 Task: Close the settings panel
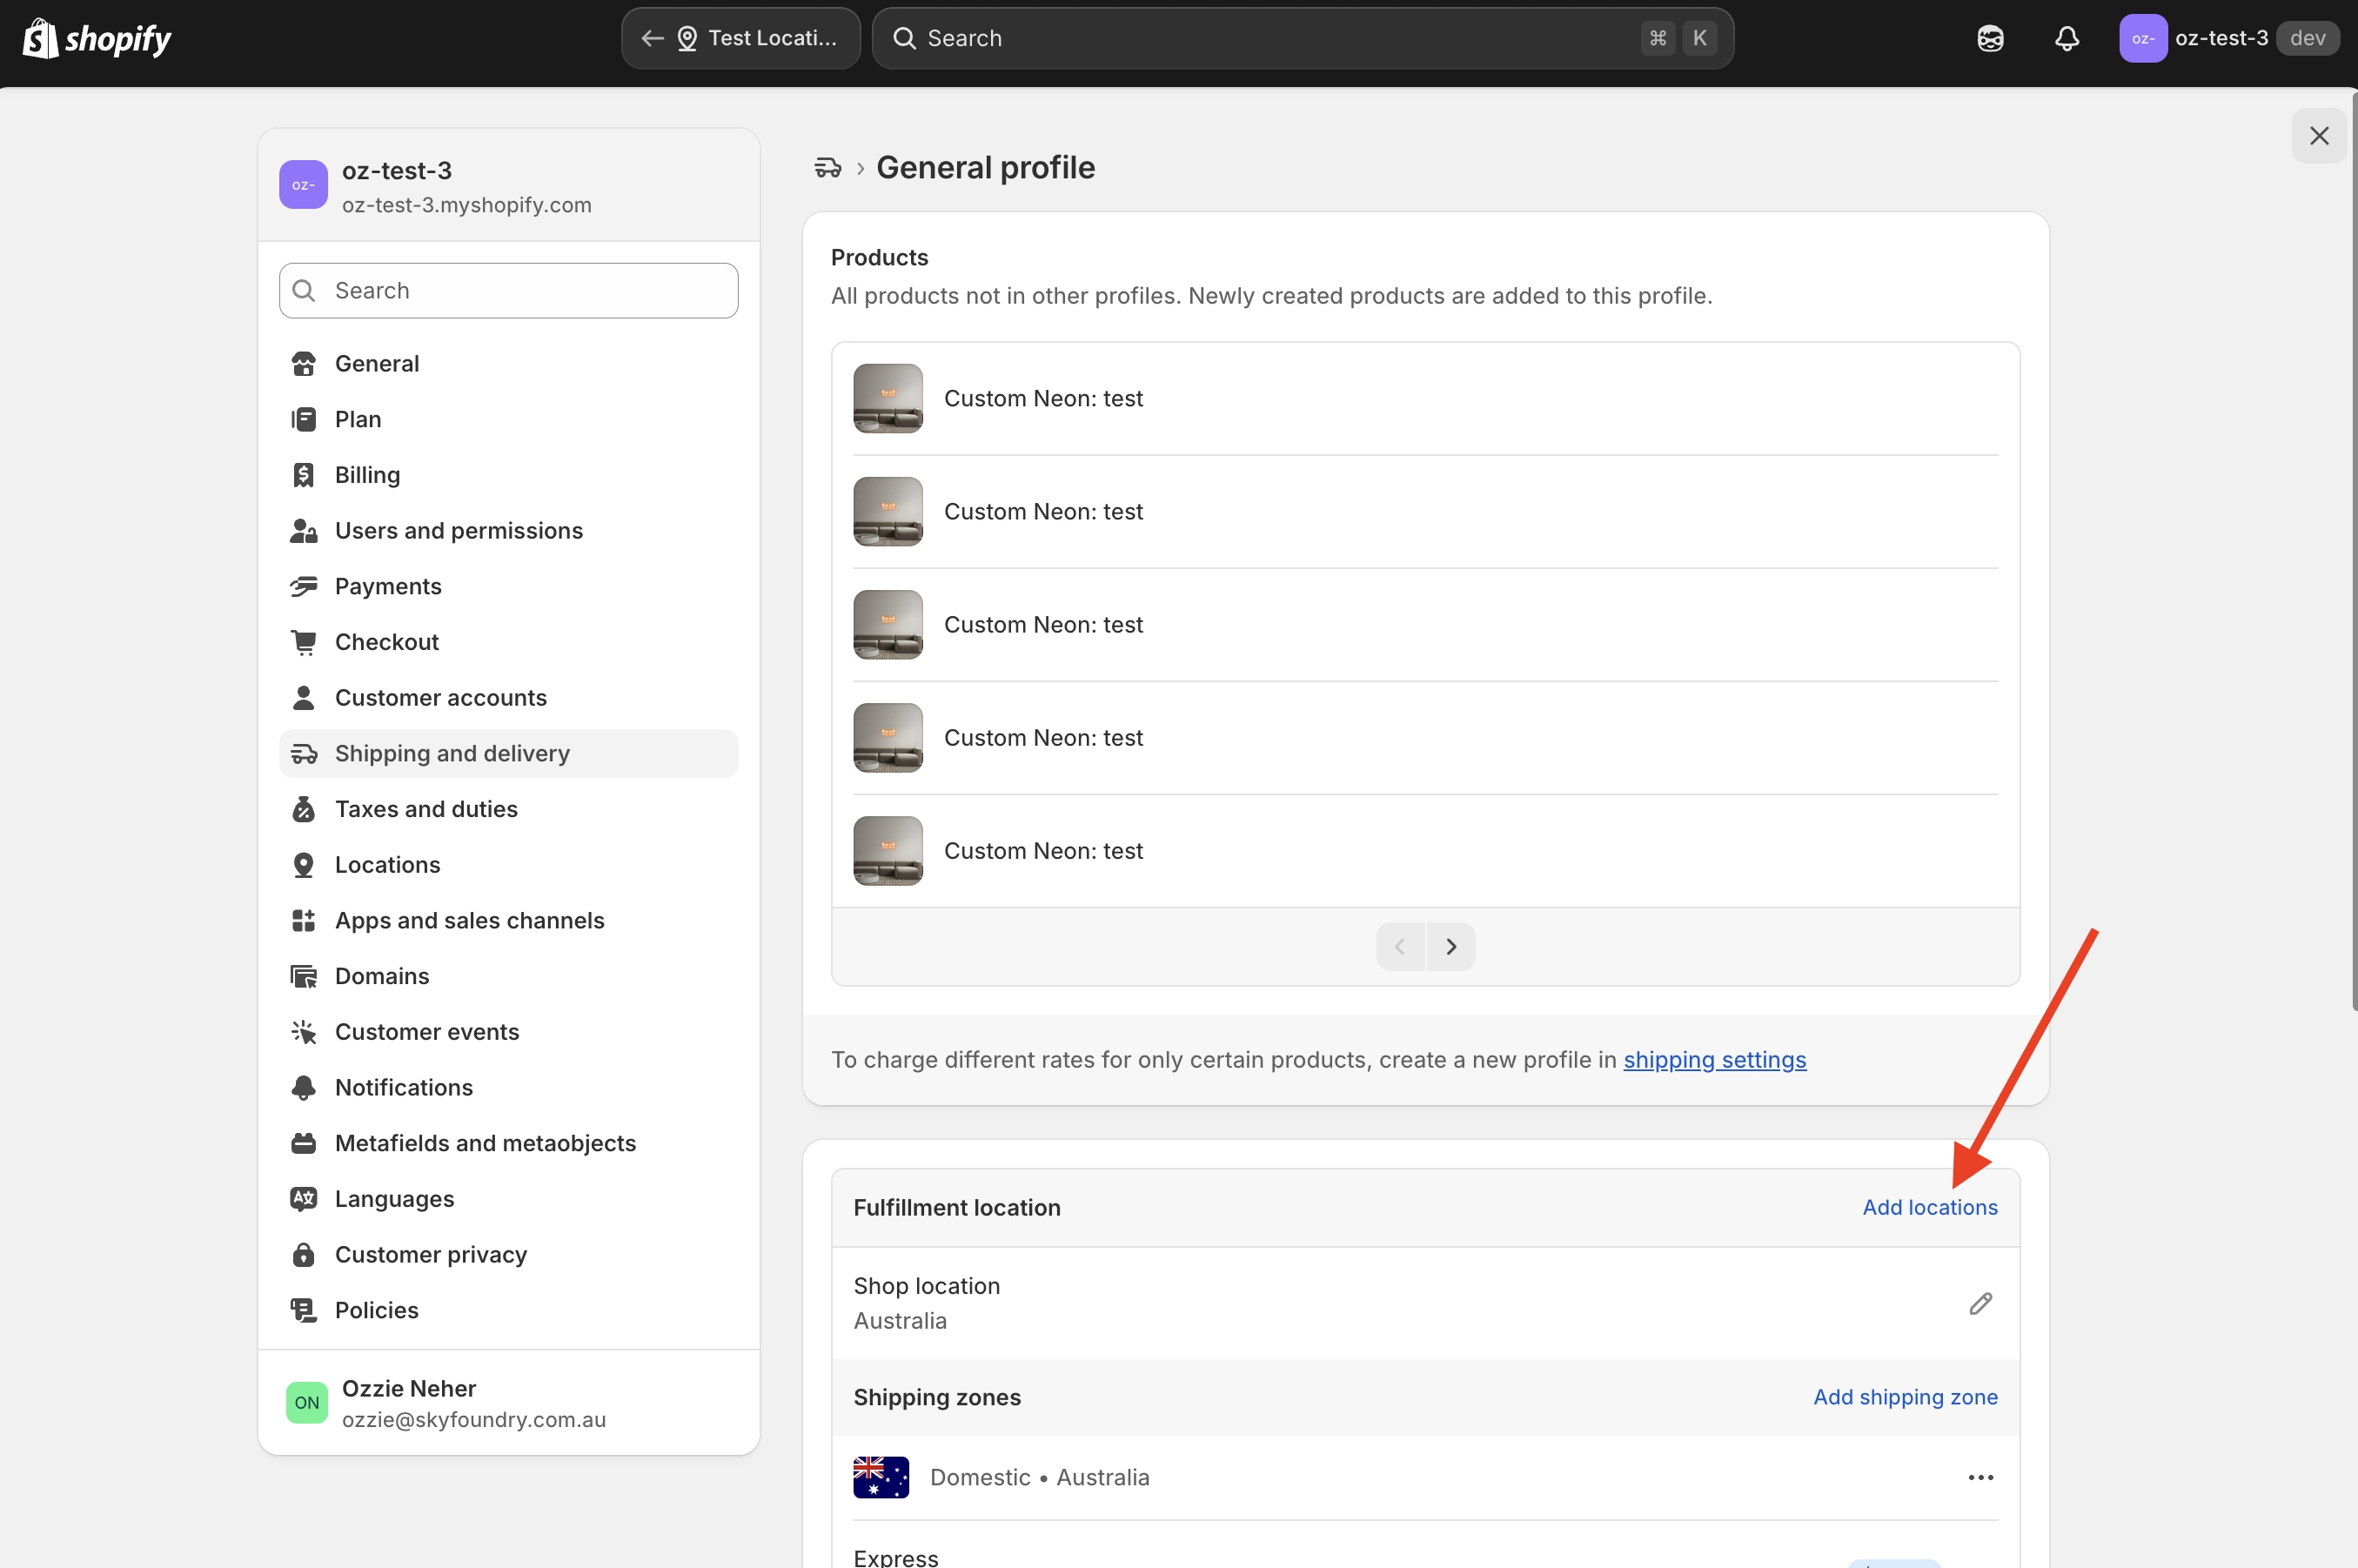click(x=2319, y=136)
